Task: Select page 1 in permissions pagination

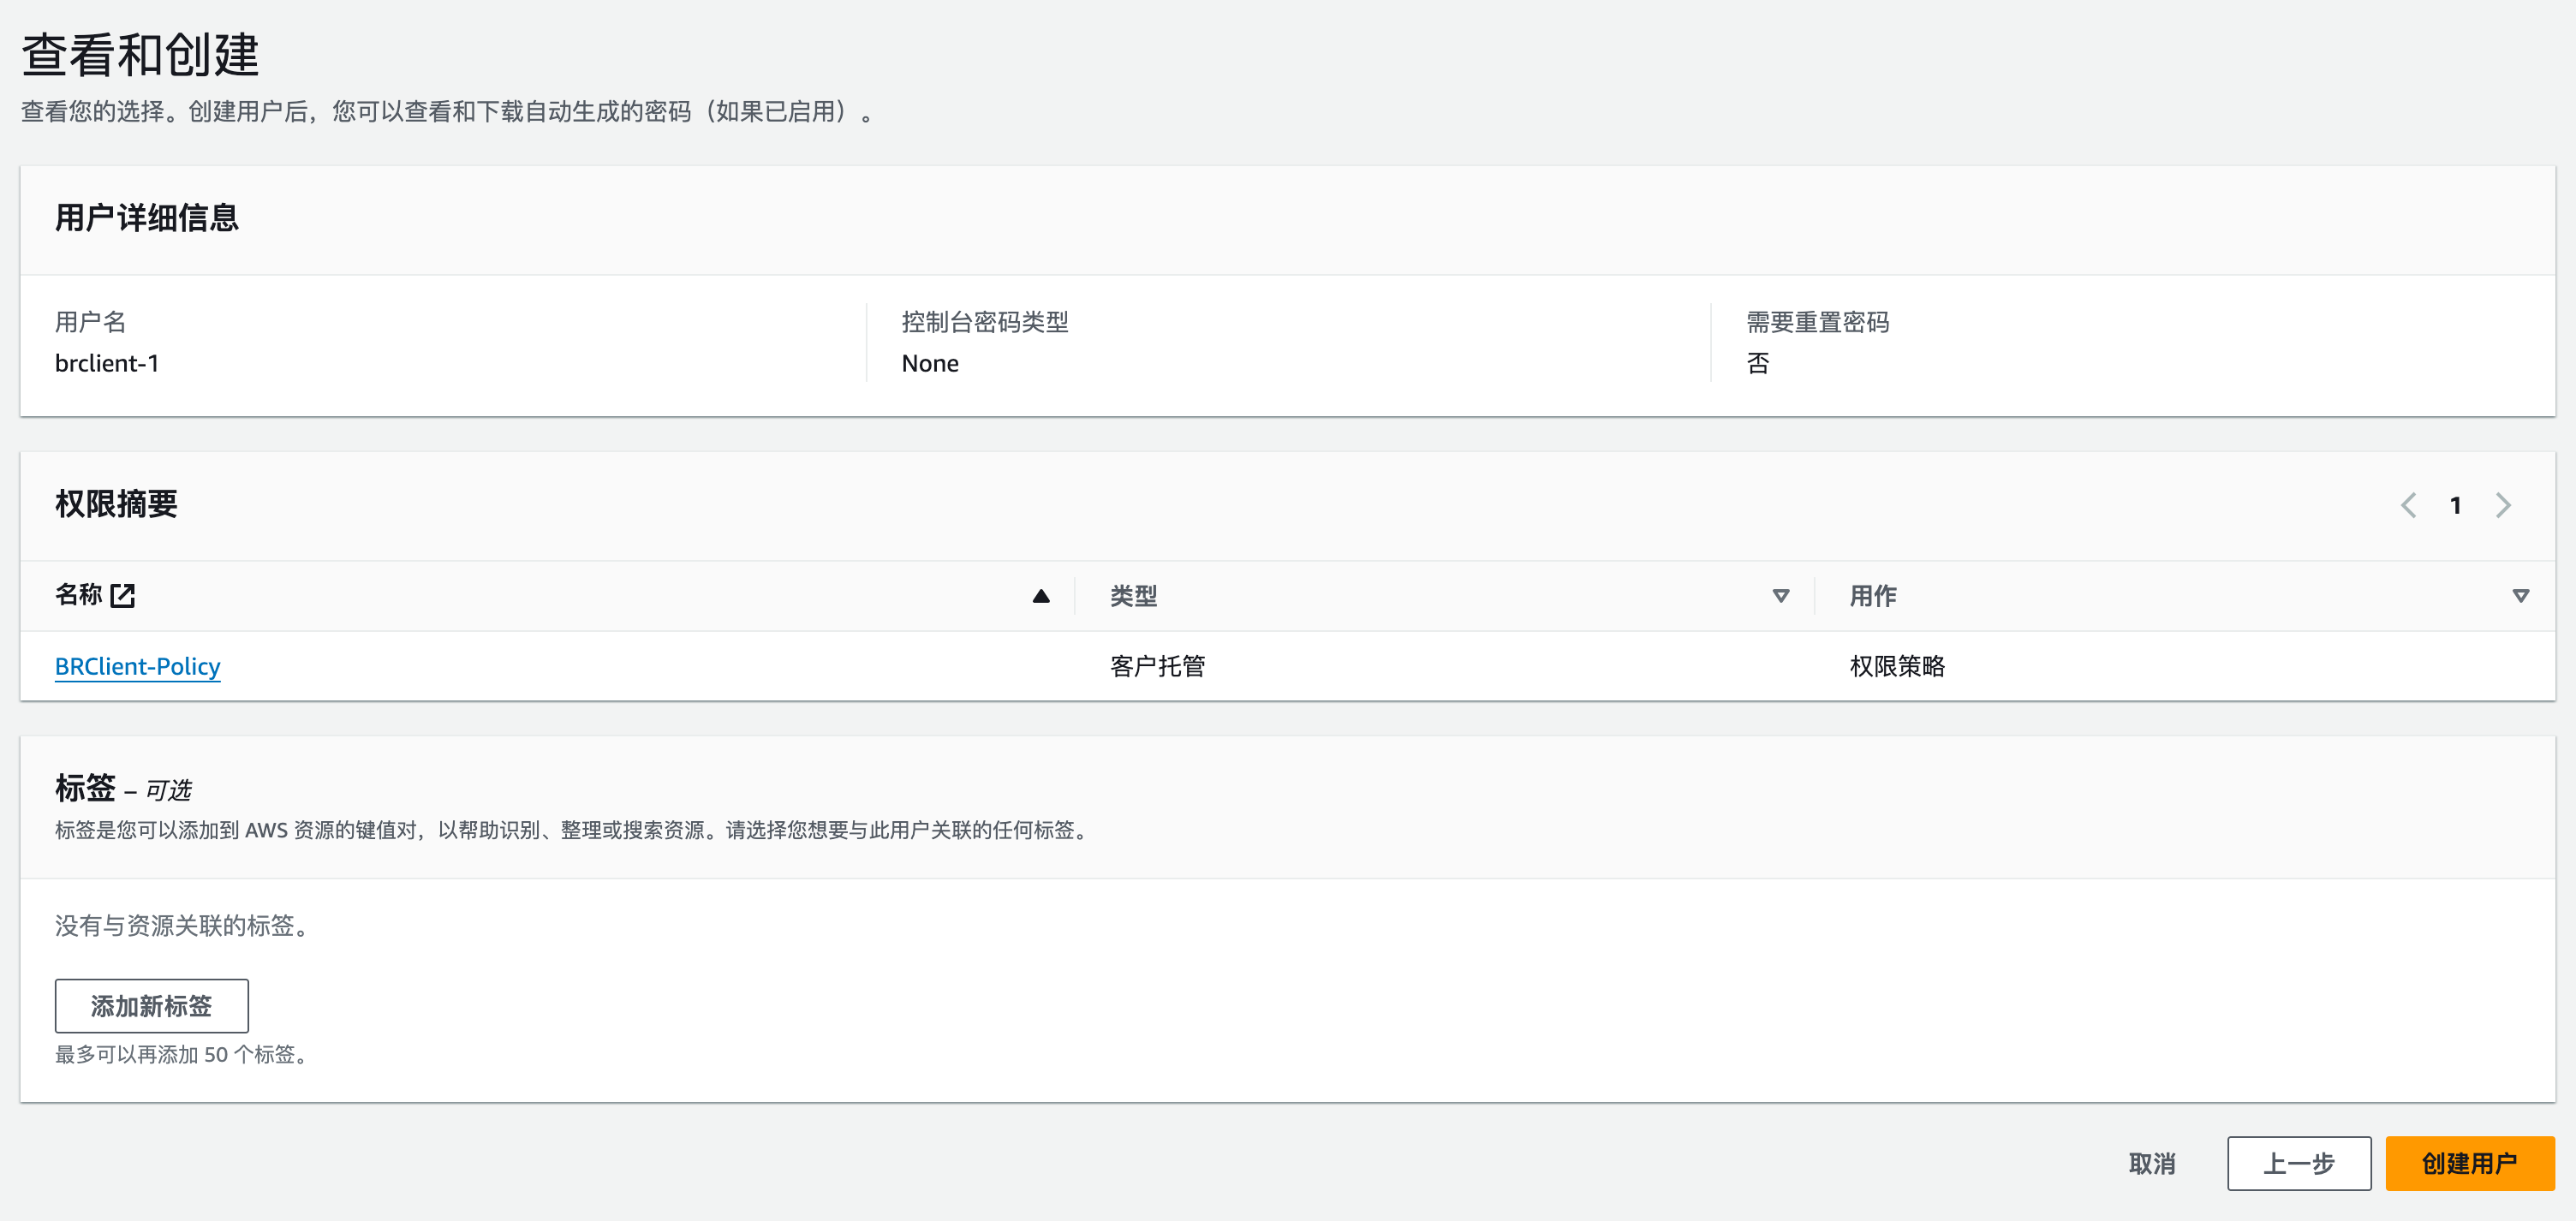Action: (x=2455, y=505)
